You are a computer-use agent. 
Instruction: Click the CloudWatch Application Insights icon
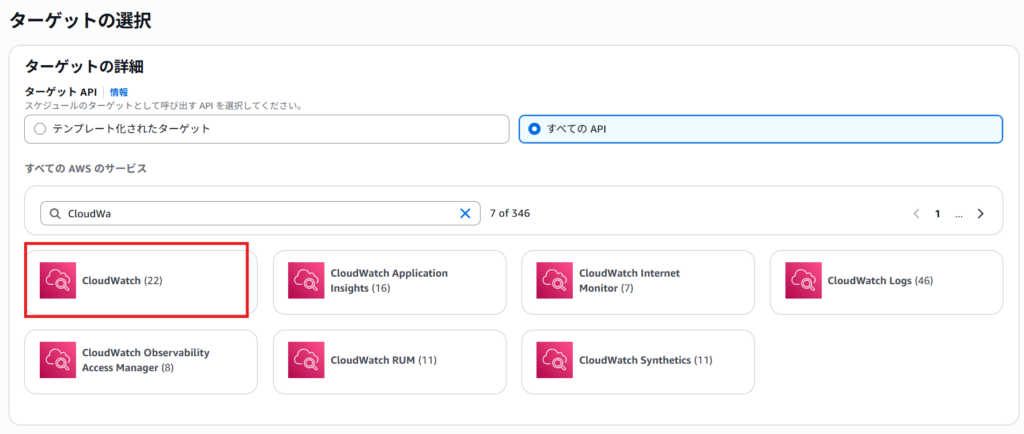pos(306,281)
